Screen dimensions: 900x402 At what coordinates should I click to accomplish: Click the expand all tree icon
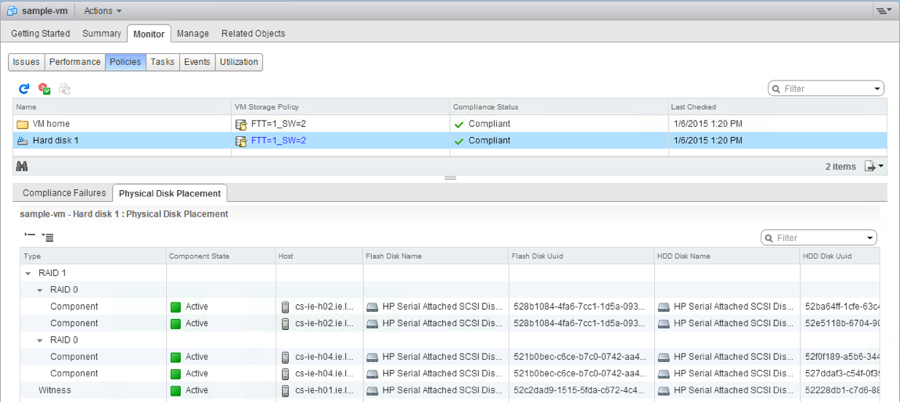(x=47, y=236)
